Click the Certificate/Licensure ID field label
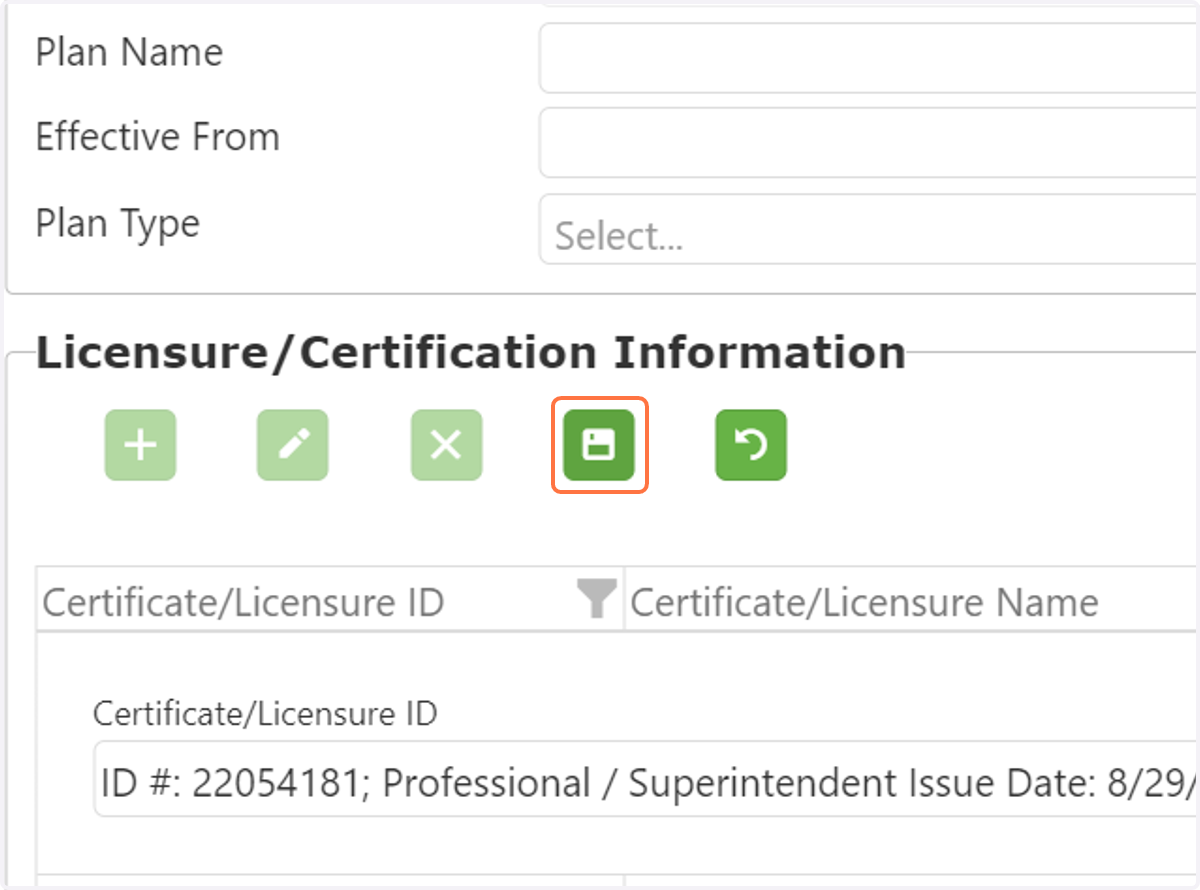The height and width of the screenshot is (890, 1200). tap(265, 714)
